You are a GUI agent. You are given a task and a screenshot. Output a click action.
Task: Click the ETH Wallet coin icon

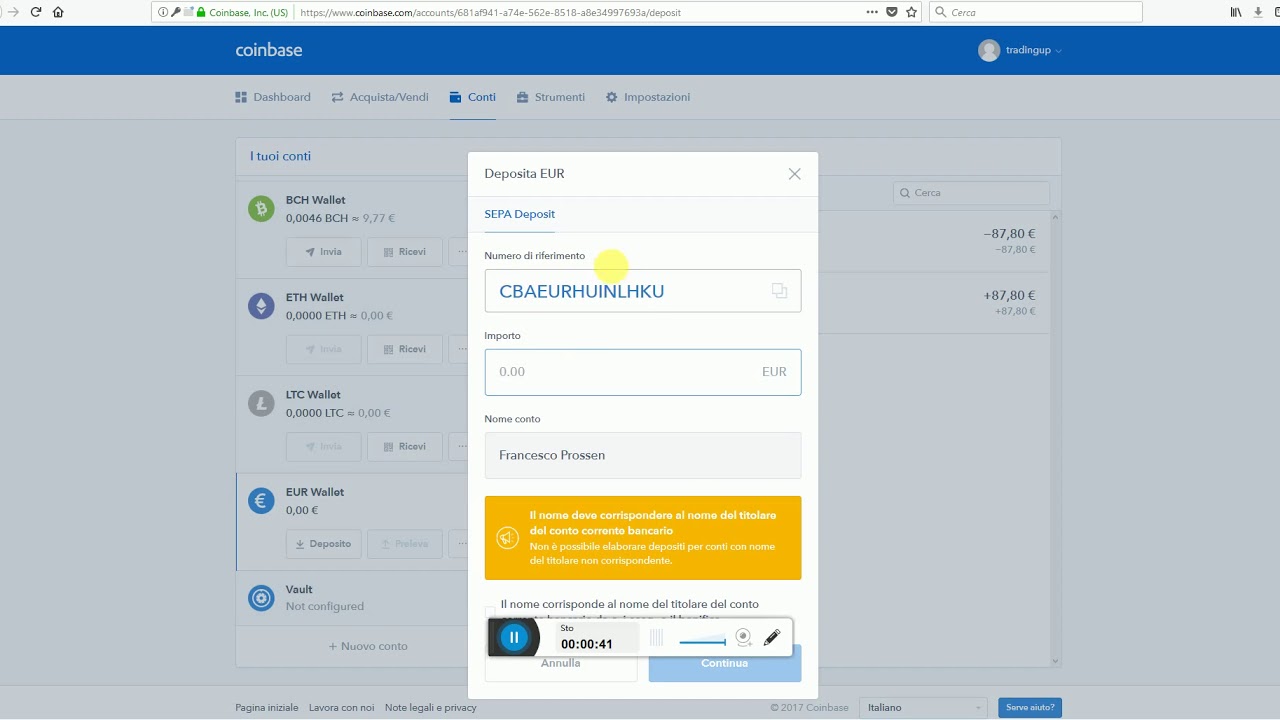(261, 306)
